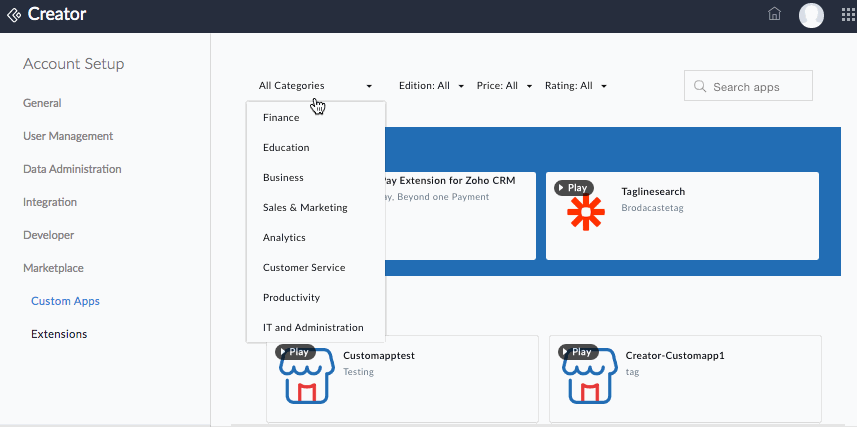Viewport: 857px width, 427px height.
Task: Click the Testing tagline under Customapptest
Action: pyautogui.click(x=359, y=372)
